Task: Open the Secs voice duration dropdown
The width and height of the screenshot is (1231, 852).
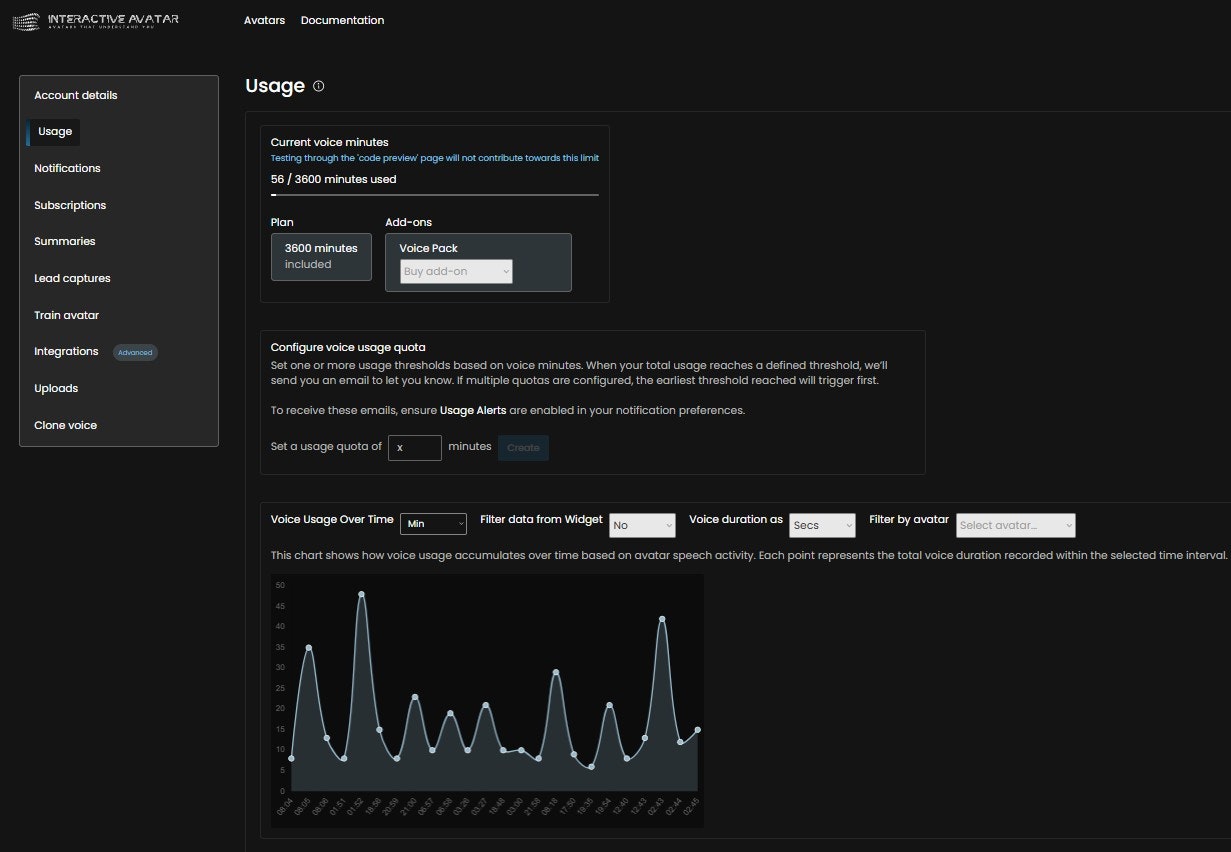Action: pyautogui.click(x=822, y=525)
